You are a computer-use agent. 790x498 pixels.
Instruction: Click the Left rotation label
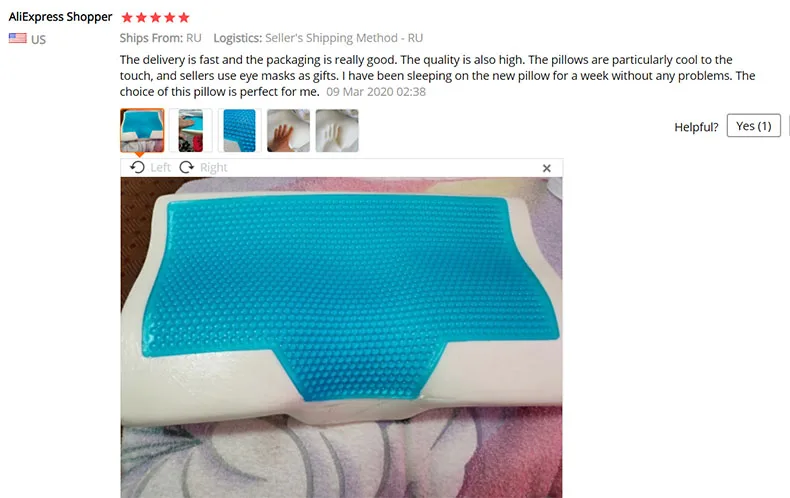161,167
